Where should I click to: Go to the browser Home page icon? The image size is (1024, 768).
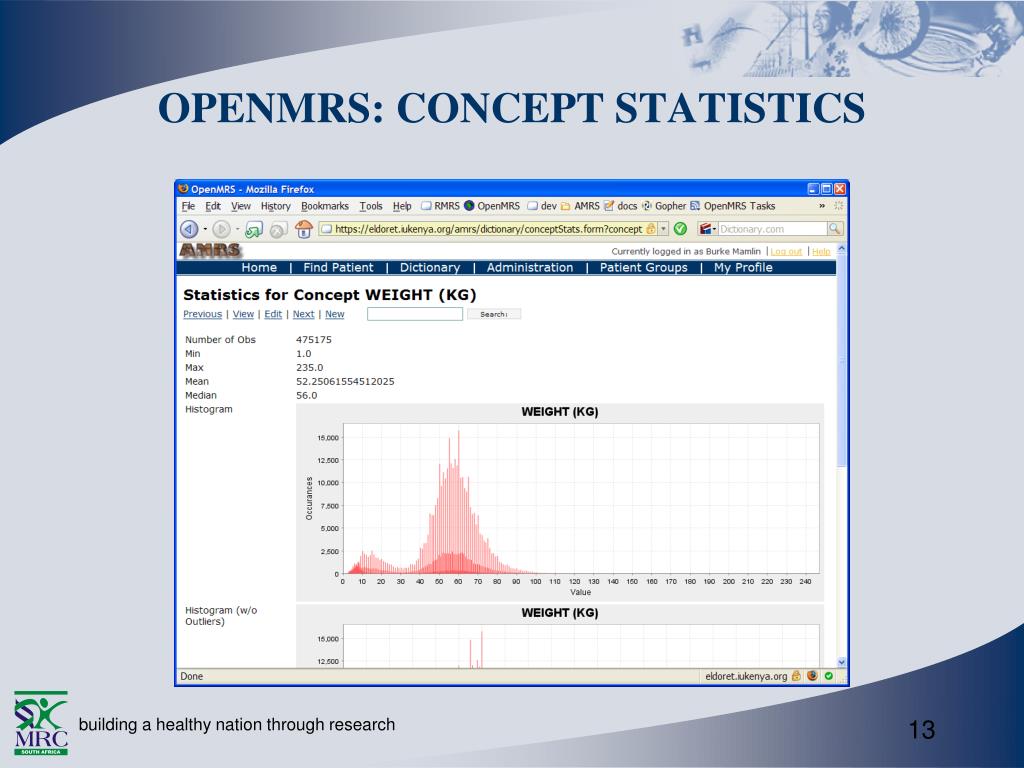pyautogui.click(x=304, y=229)
